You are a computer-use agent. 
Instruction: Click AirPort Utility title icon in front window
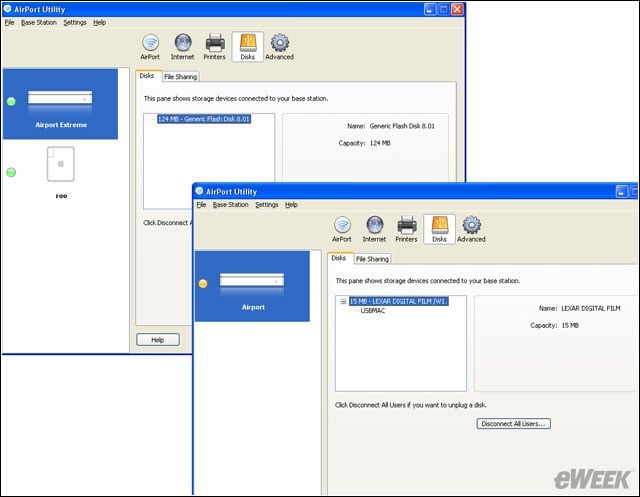click(199, 191)
